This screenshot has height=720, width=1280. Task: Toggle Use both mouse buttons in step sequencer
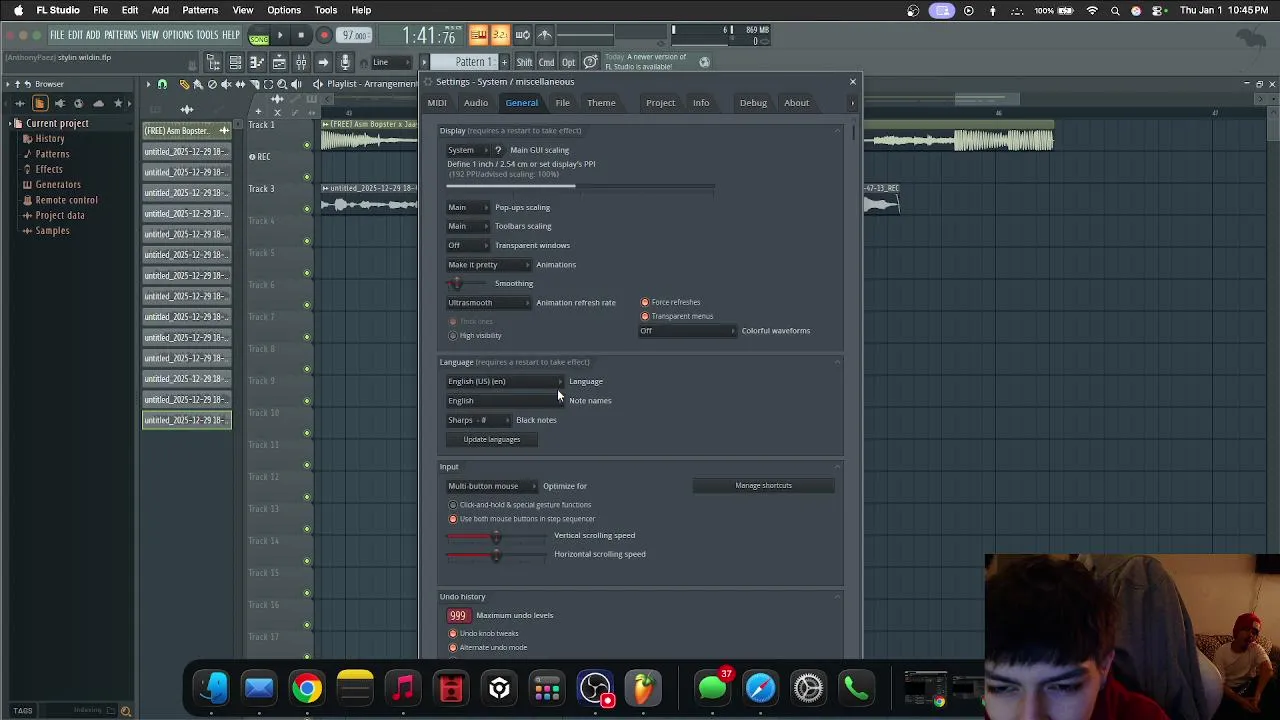click(x=522, y=519)
